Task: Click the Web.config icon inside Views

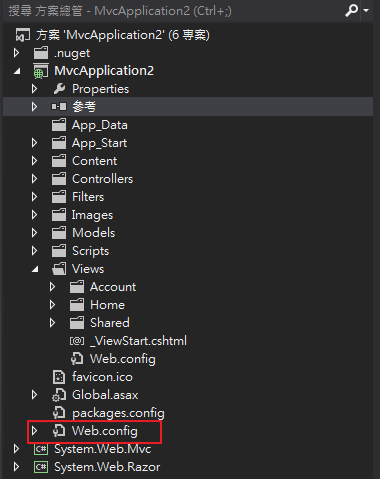Action: (77, 359)
